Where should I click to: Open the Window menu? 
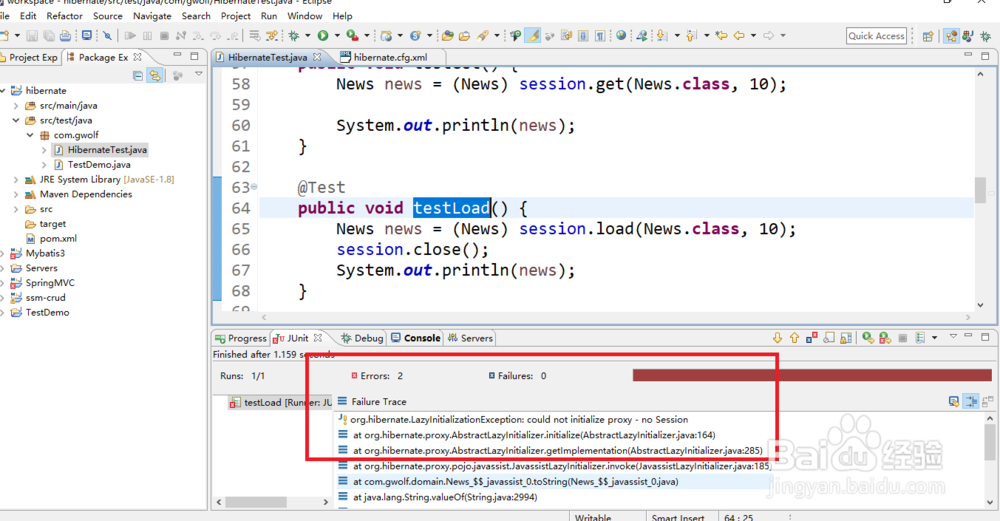[304, 16]
